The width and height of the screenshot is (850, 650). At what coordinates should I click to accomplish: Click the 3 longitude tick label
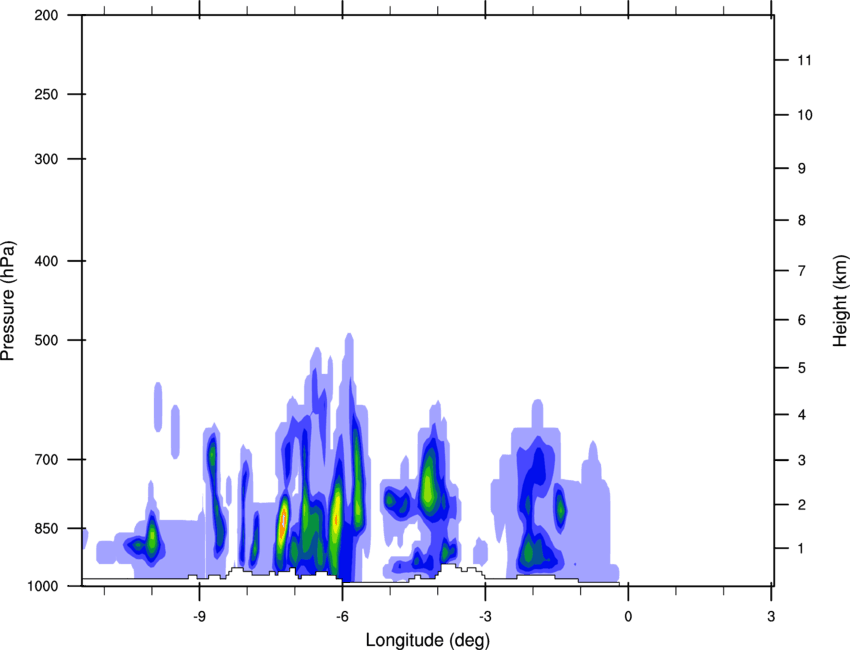771,616
